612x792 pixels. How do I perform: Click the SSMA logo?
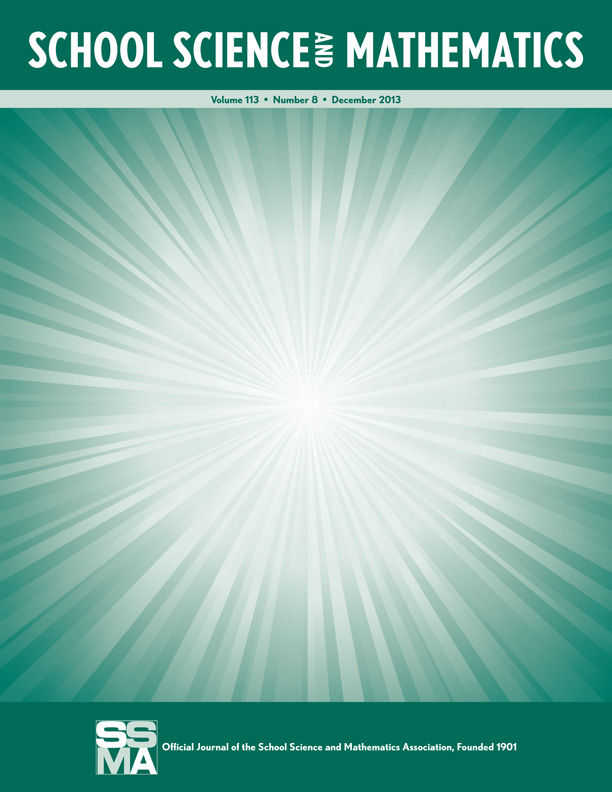pyautogui.click(x=127, y=748)
